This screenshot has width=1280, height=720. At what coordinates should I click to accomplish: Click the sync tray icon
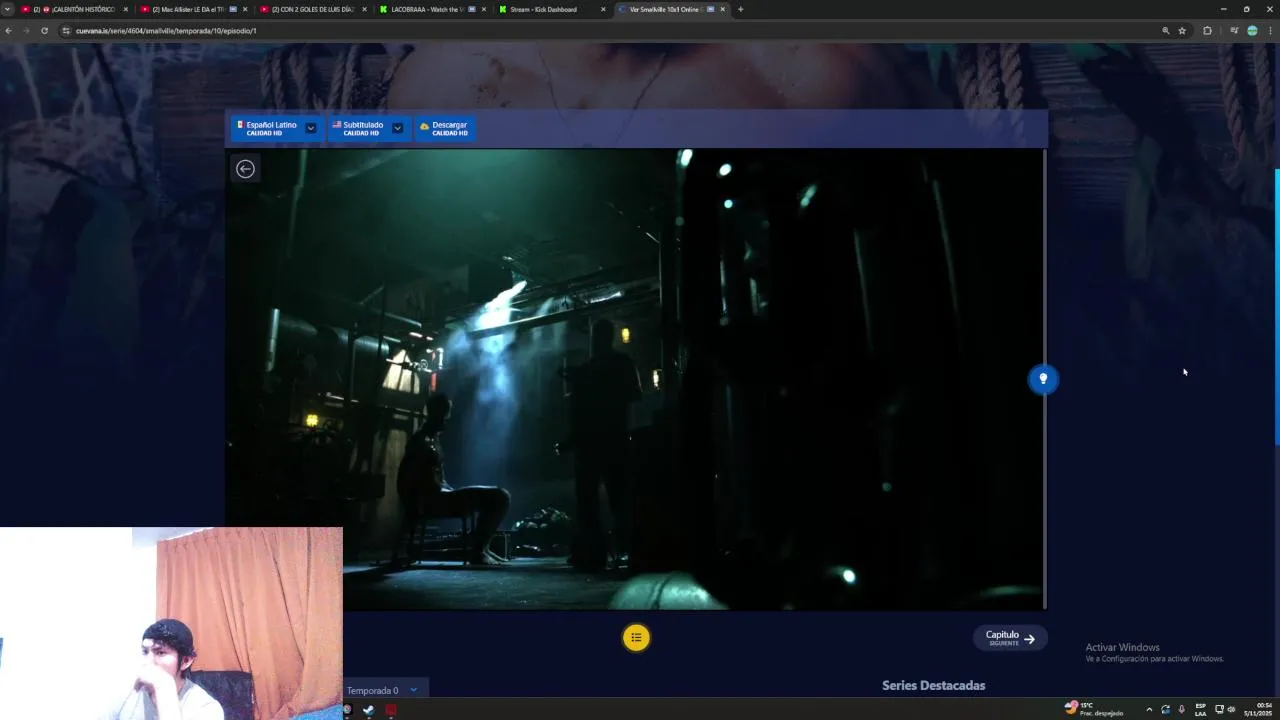pyautogui.click(x=1165, y=710)
